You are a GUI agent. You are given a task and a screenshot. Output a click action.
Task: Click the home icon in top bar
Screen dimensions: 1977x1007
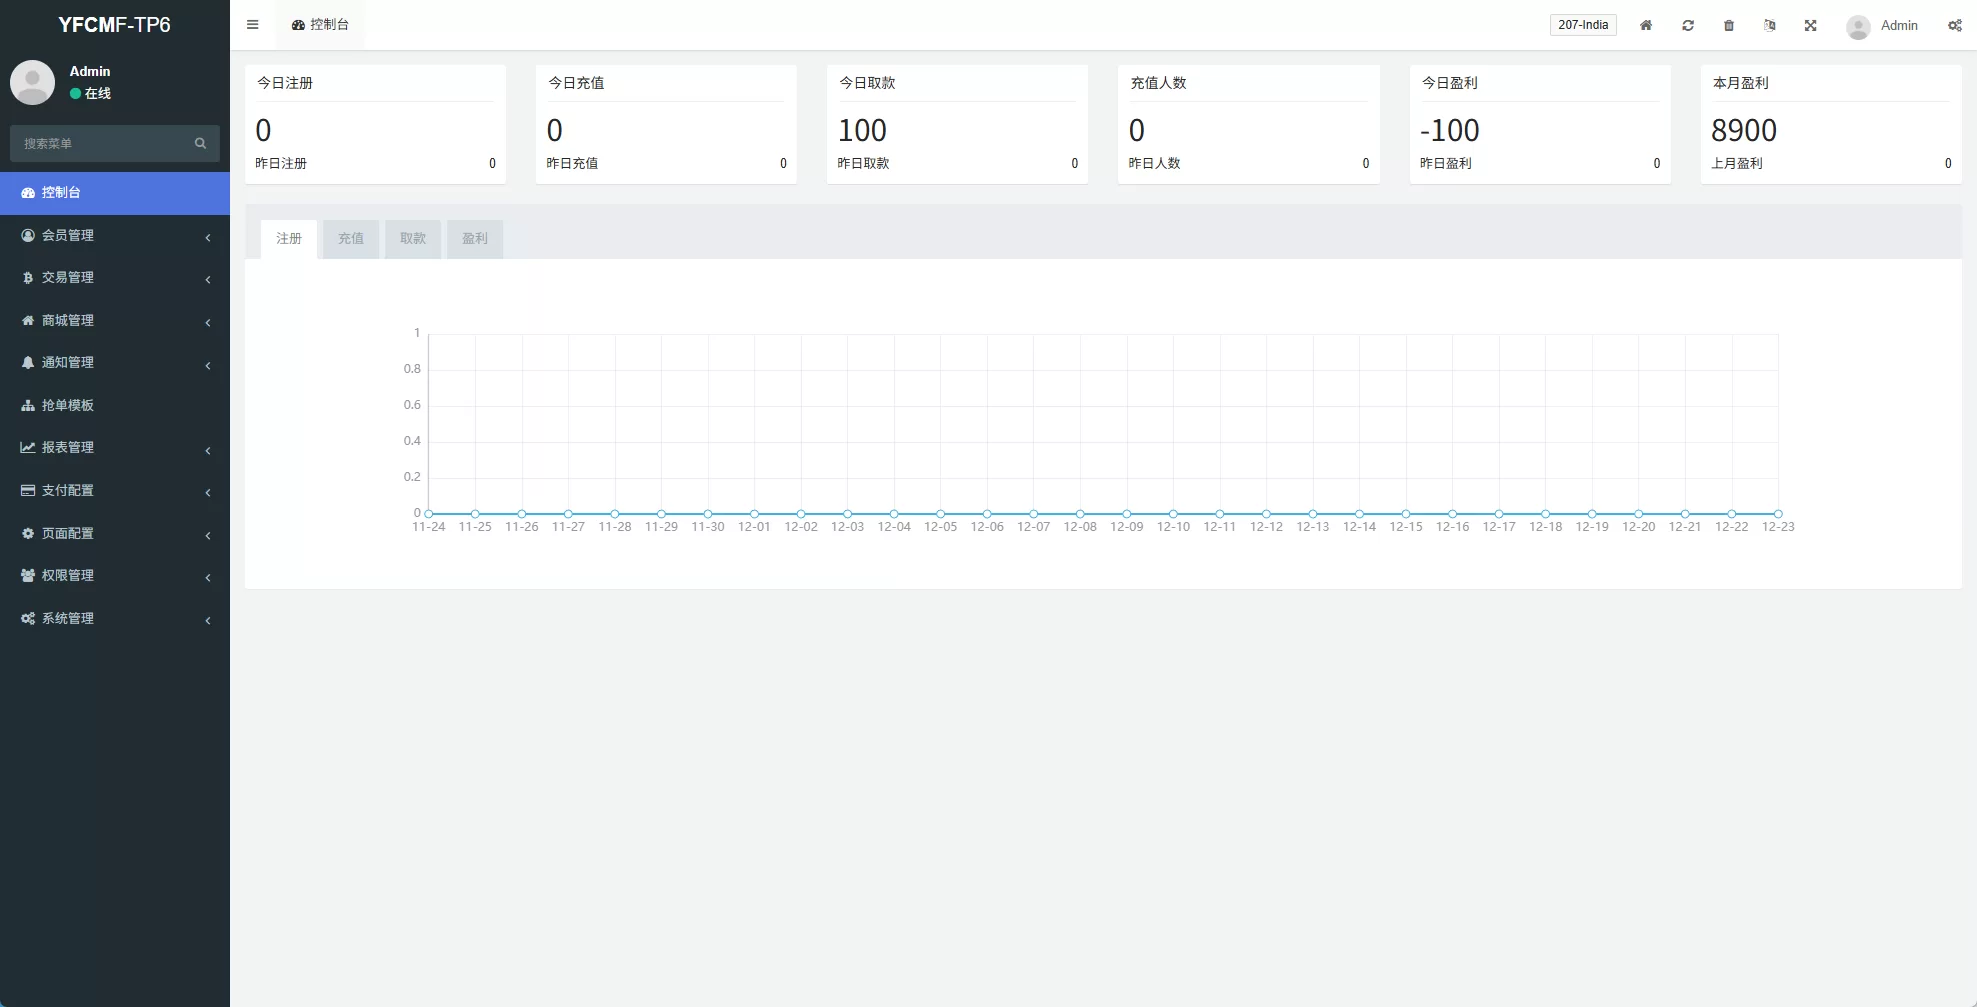click(x=1645, y=25)
